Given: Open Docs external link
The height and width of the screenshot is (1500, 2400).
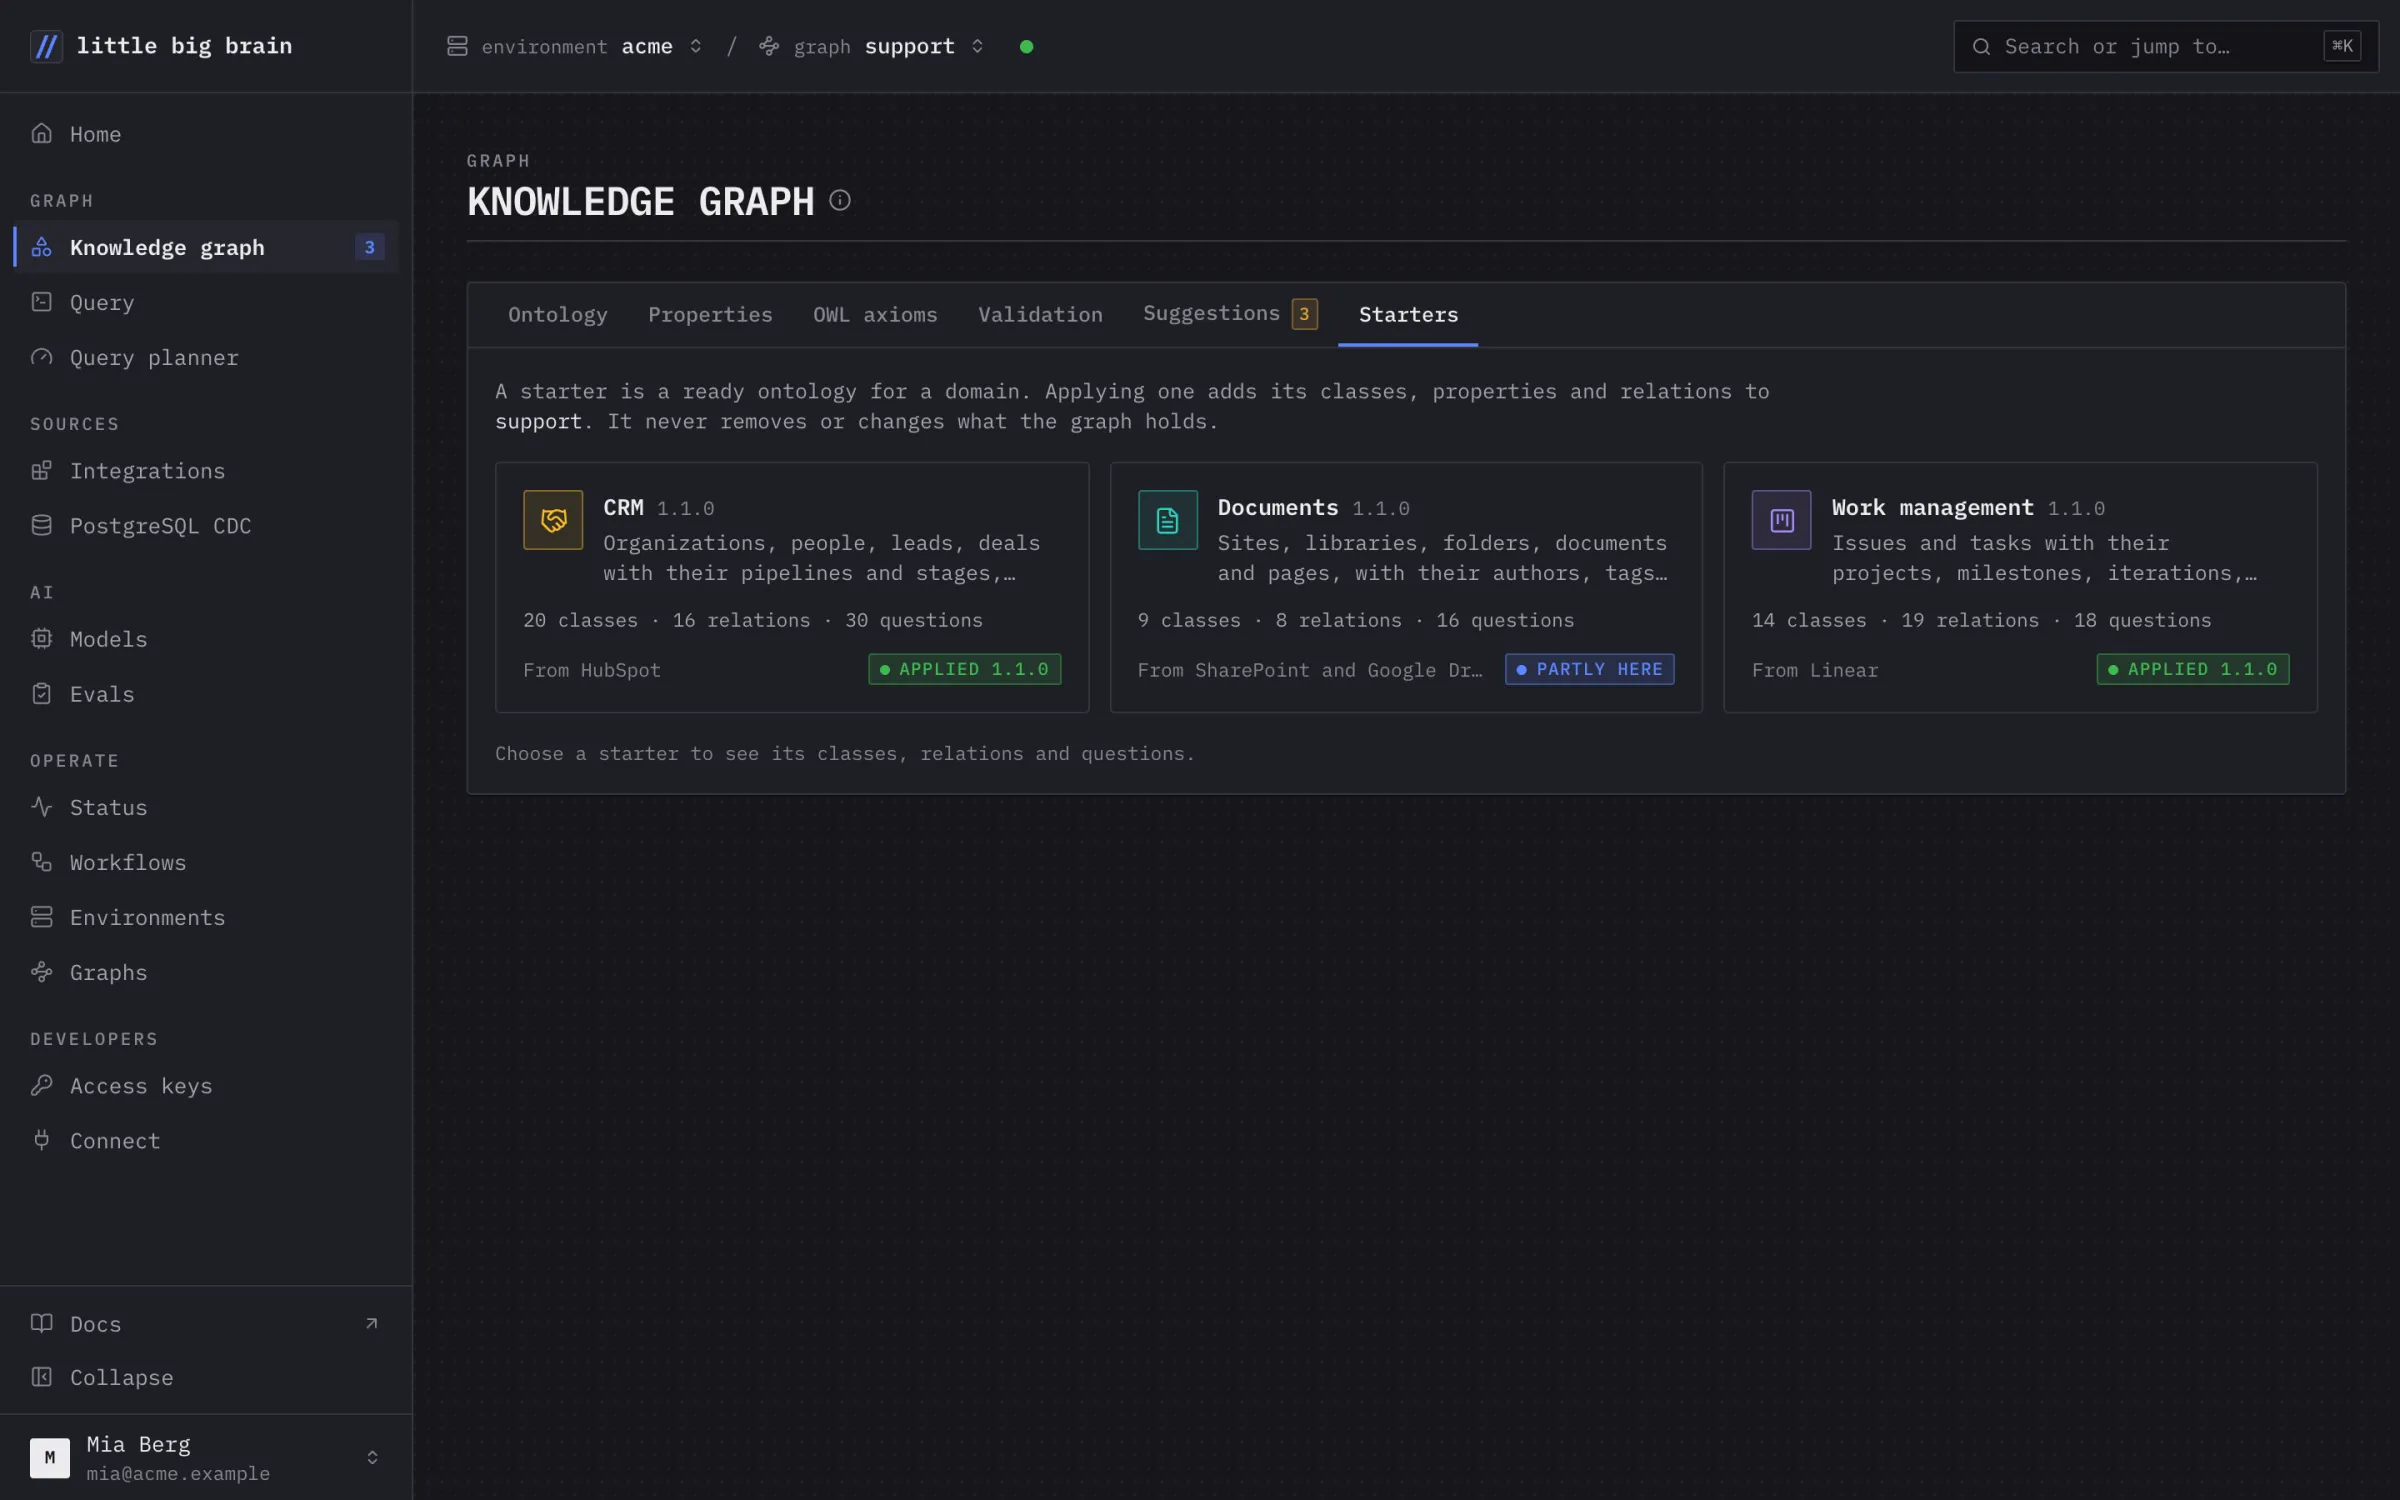Looking at the screenshot, I should [x=206, y=1323].
